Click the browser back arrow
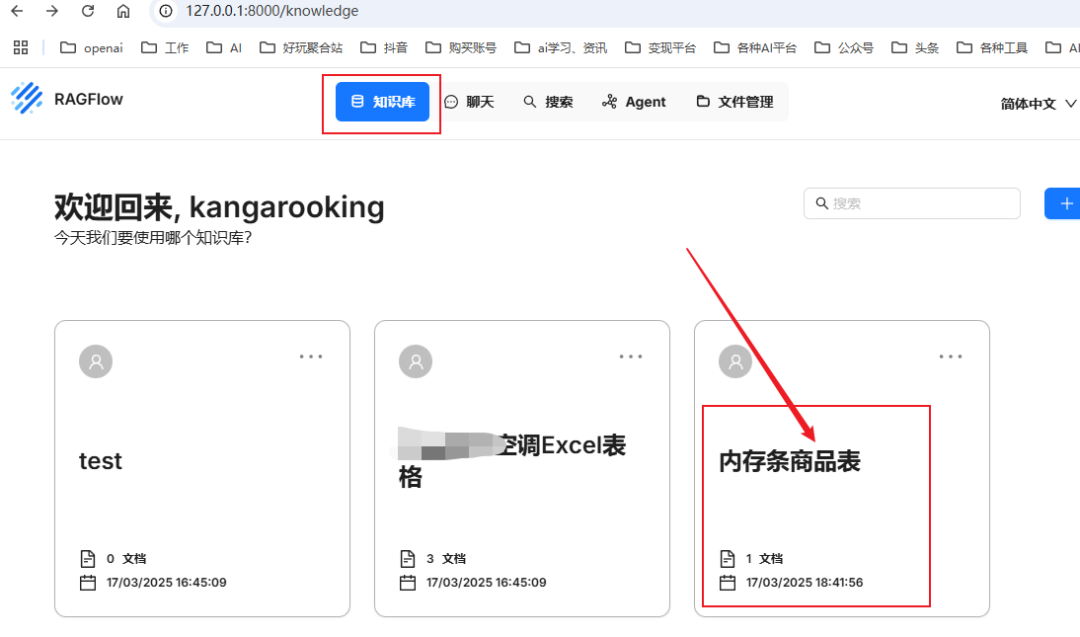 pos(17,11)
